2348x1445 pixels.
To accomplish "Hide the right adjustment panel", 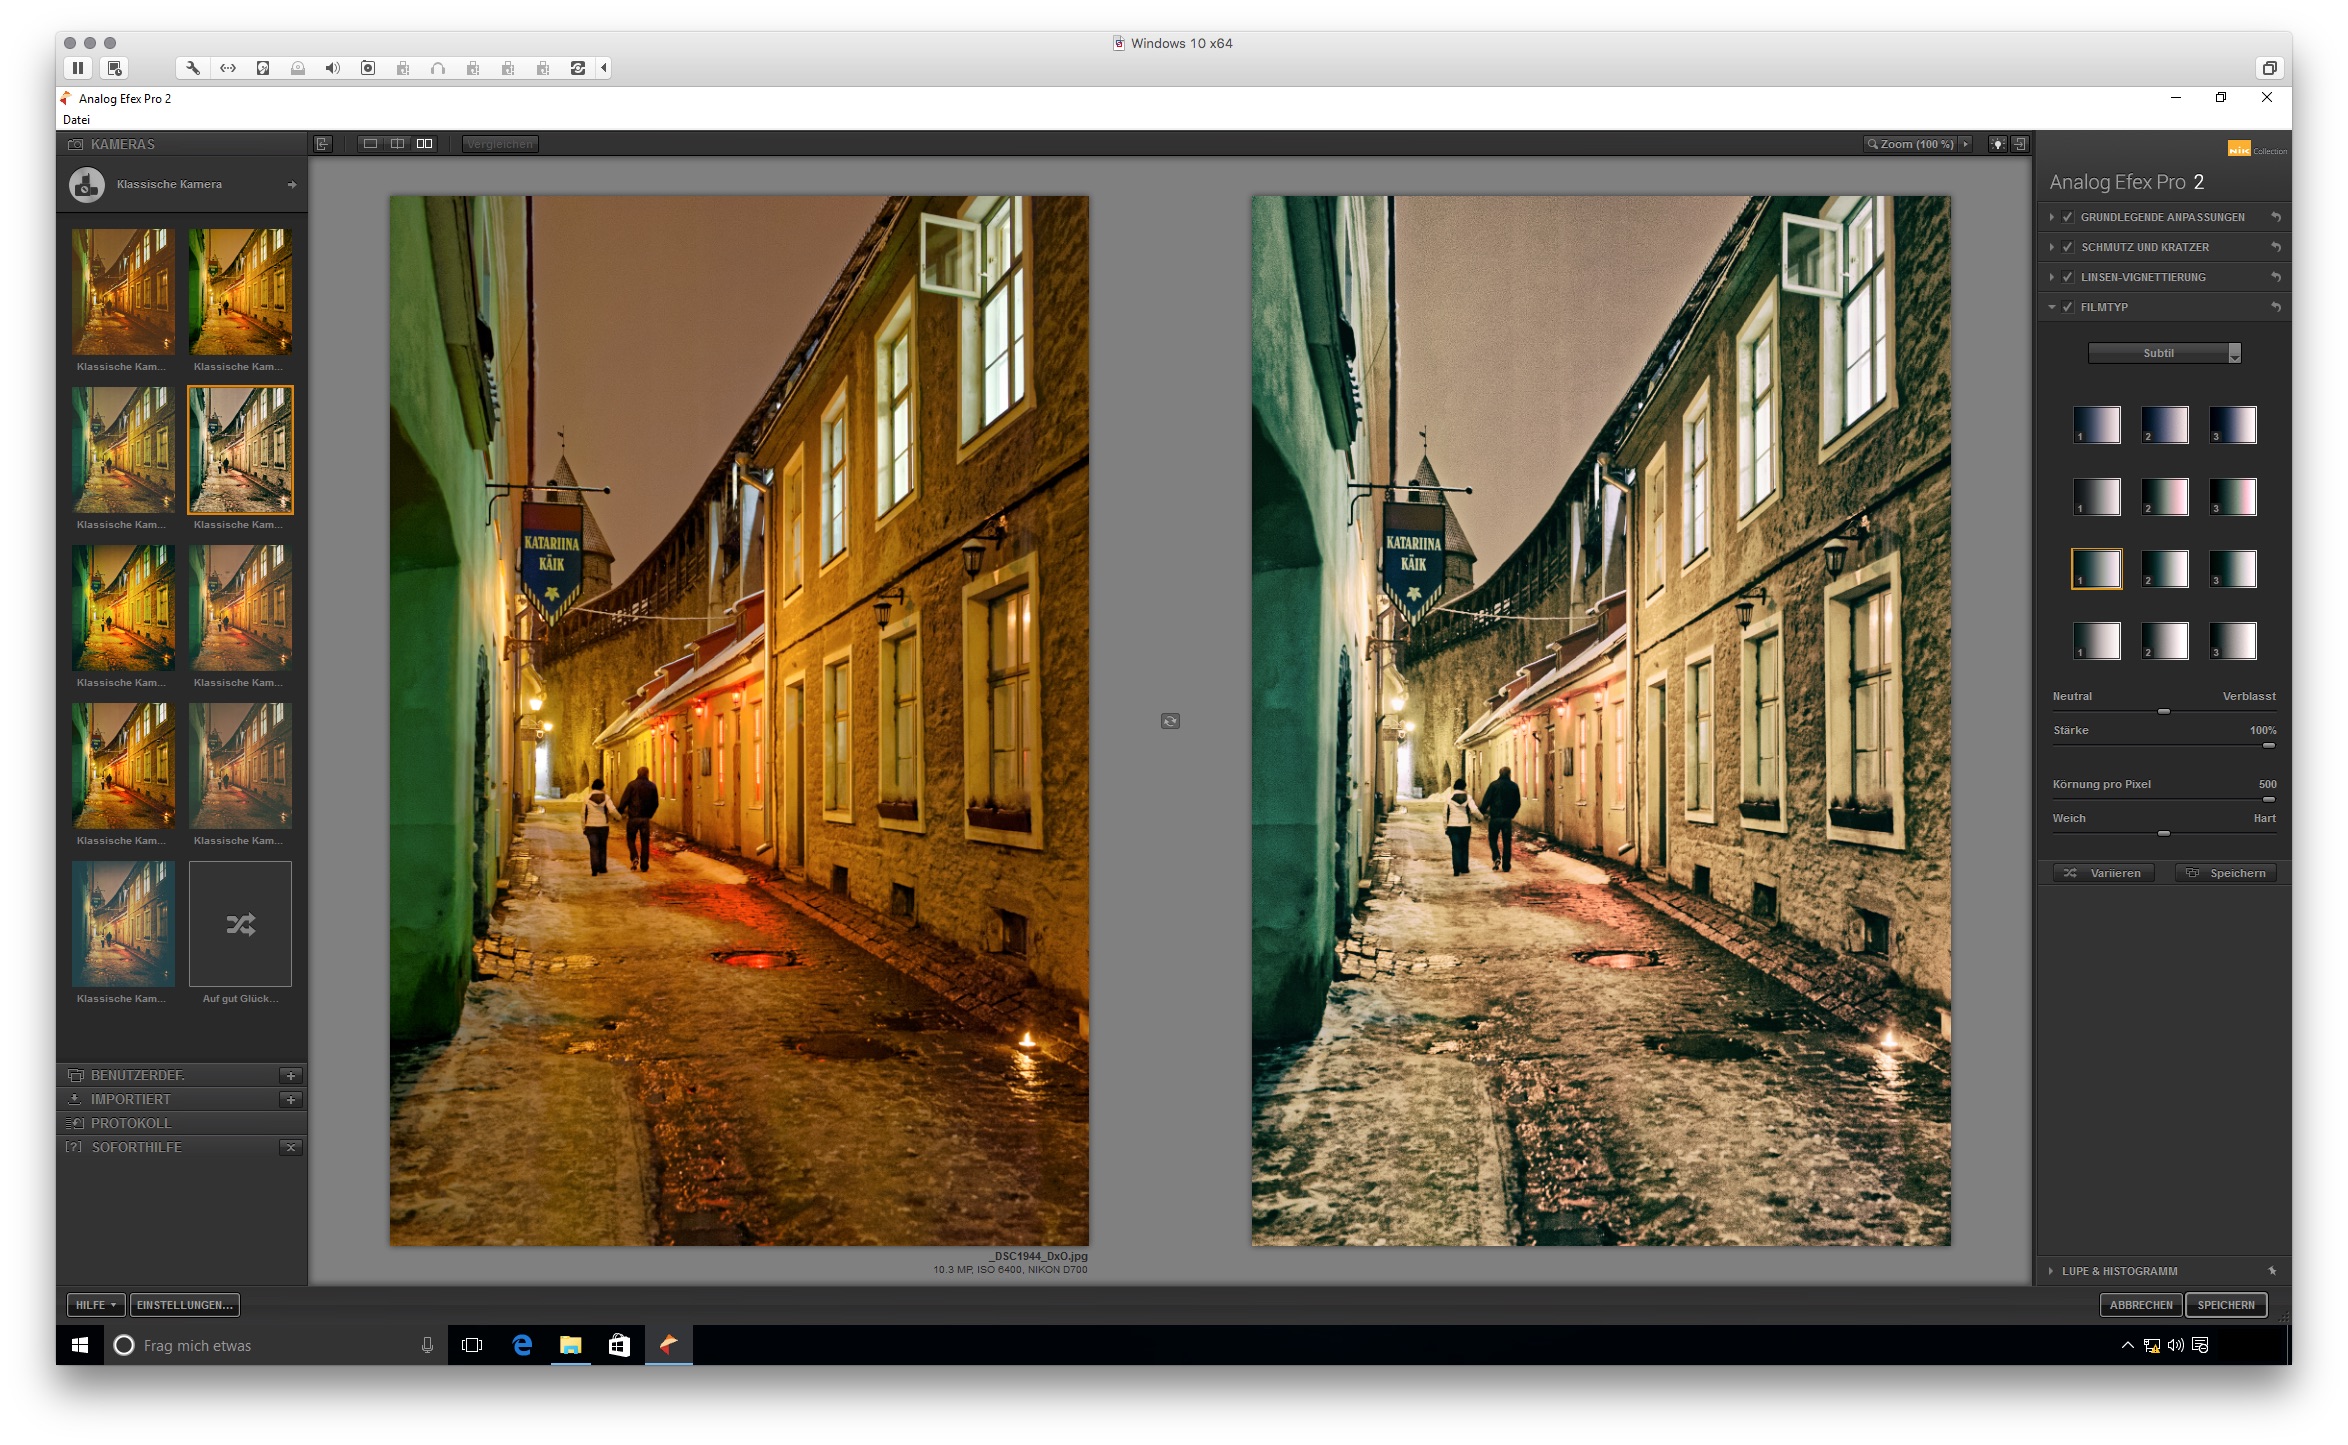I will [x=2019, y=144].
